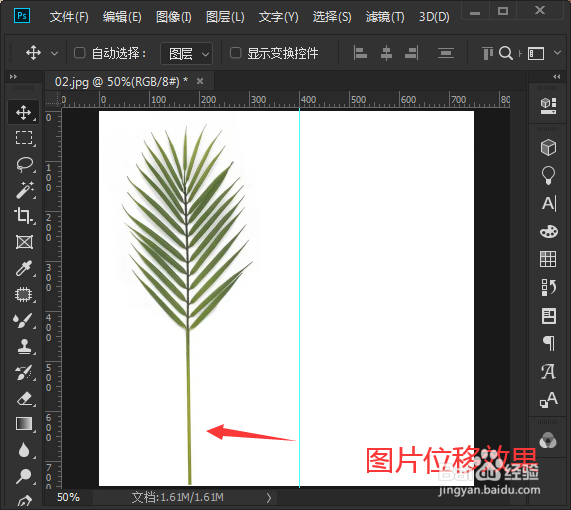
Task: Open the 3D(D) menu
Action: click(434, 17)
